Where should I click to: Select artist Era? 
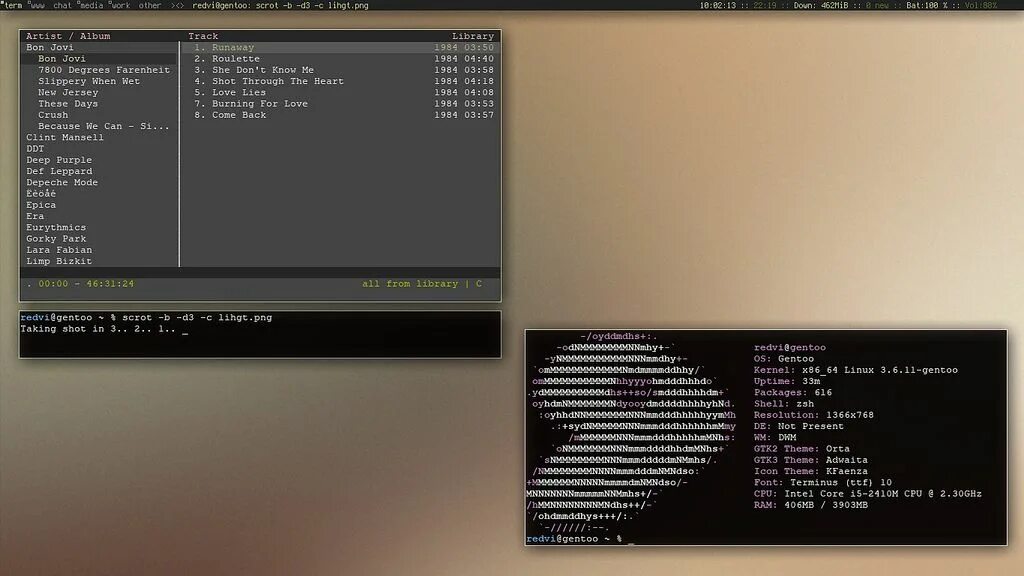coord(99,216)
